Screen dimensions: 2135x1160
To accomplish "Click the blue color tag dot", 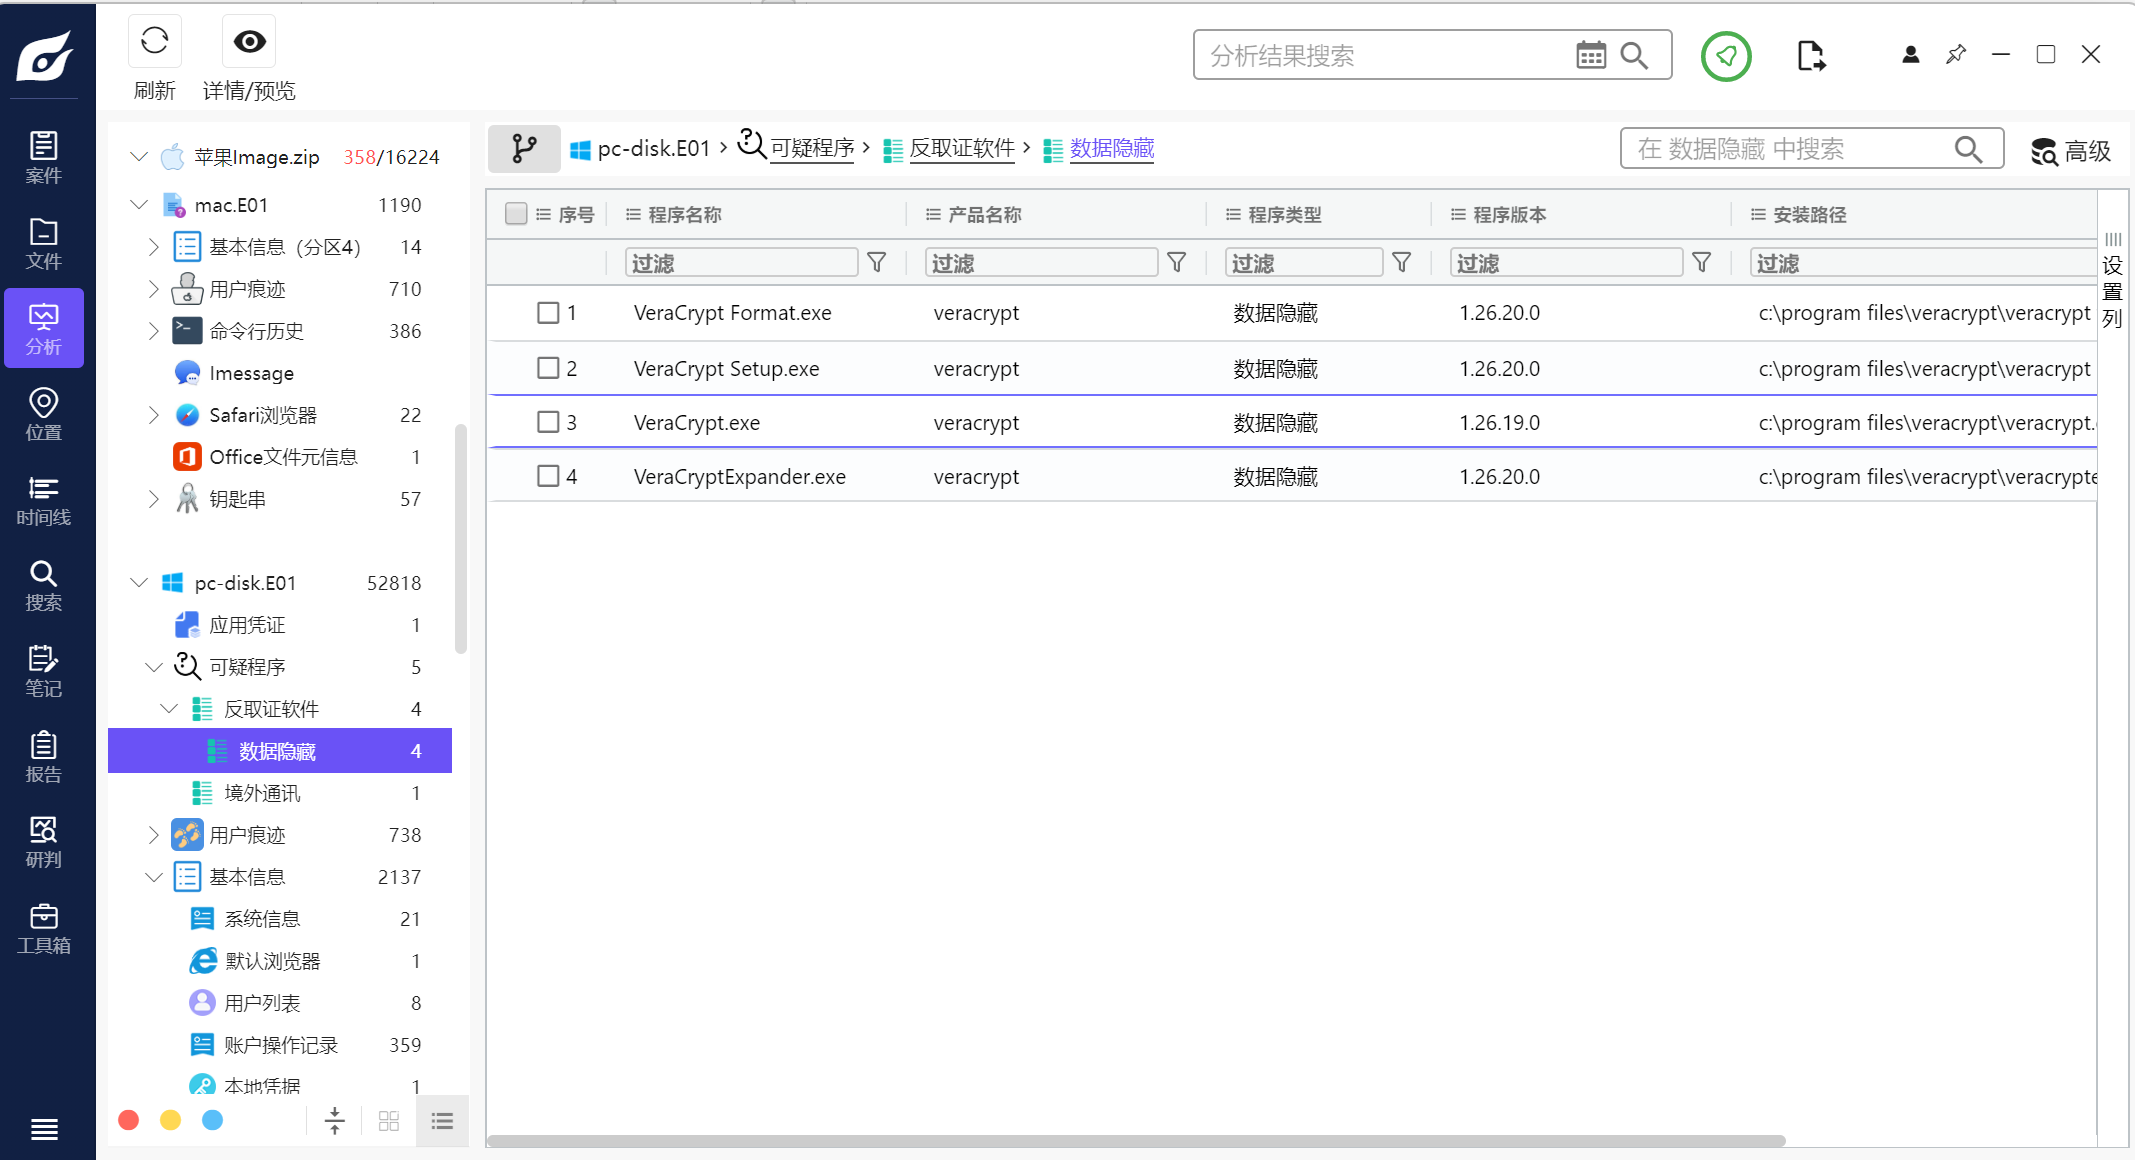I will click(212, 1120).
